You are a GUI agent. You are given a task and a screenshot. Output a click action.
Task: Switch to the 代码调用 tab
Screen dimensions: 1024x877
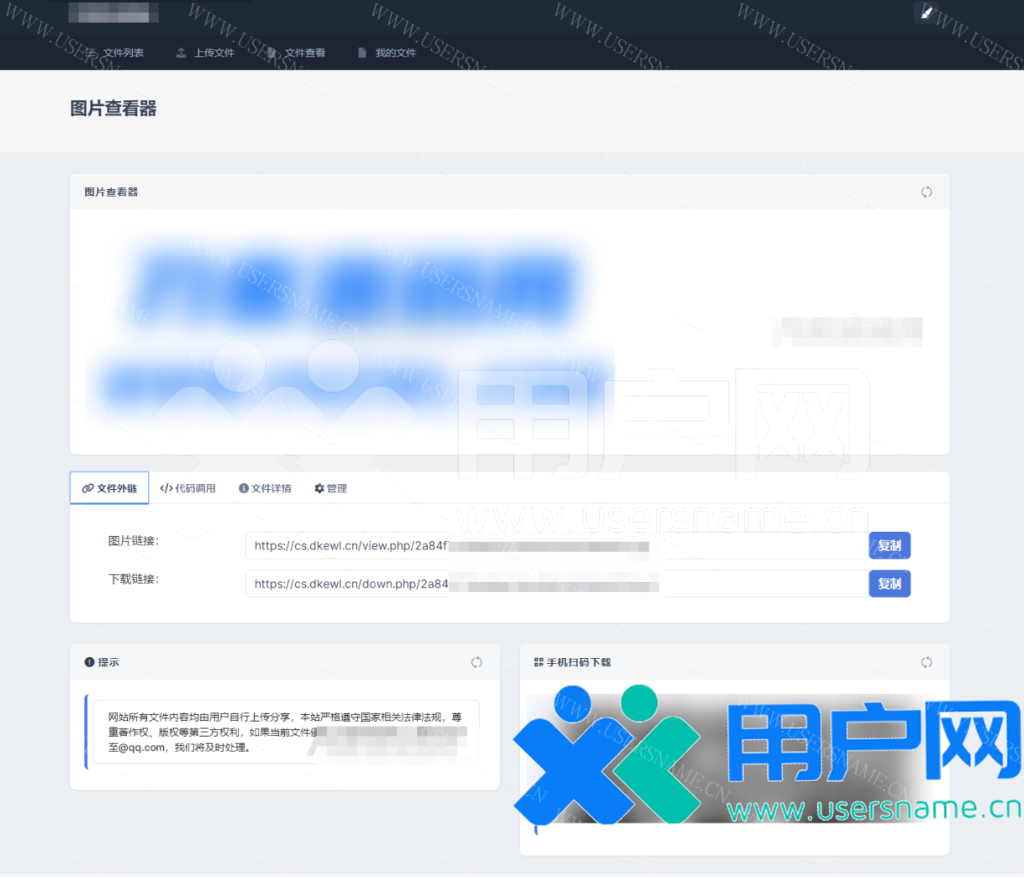[x=188, y=488]
